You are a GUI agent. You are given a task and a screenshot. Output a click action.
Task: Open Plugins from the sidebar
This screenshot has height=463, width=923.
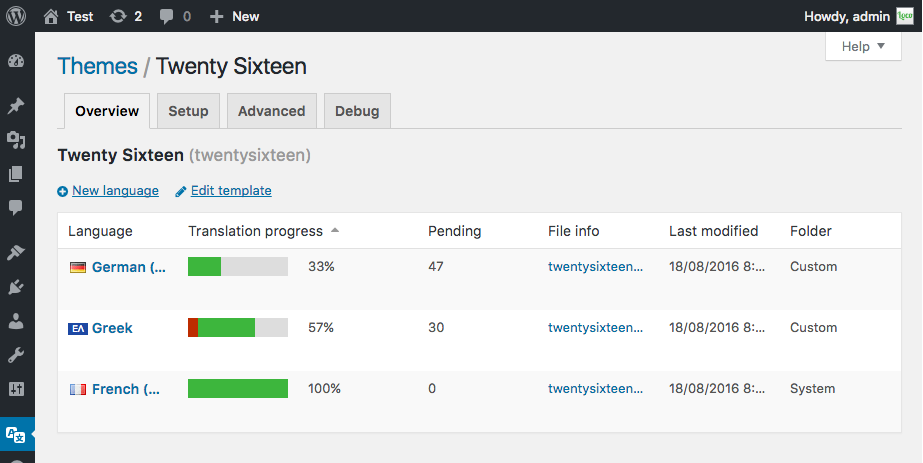(16, 287)
